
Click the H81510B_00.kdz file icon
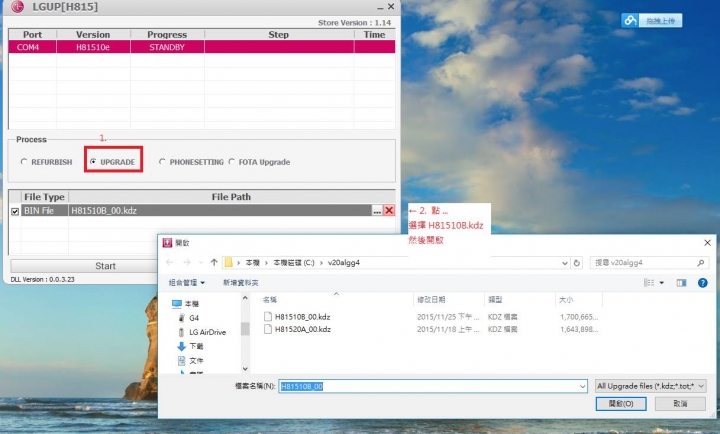(x=268, y=317)
